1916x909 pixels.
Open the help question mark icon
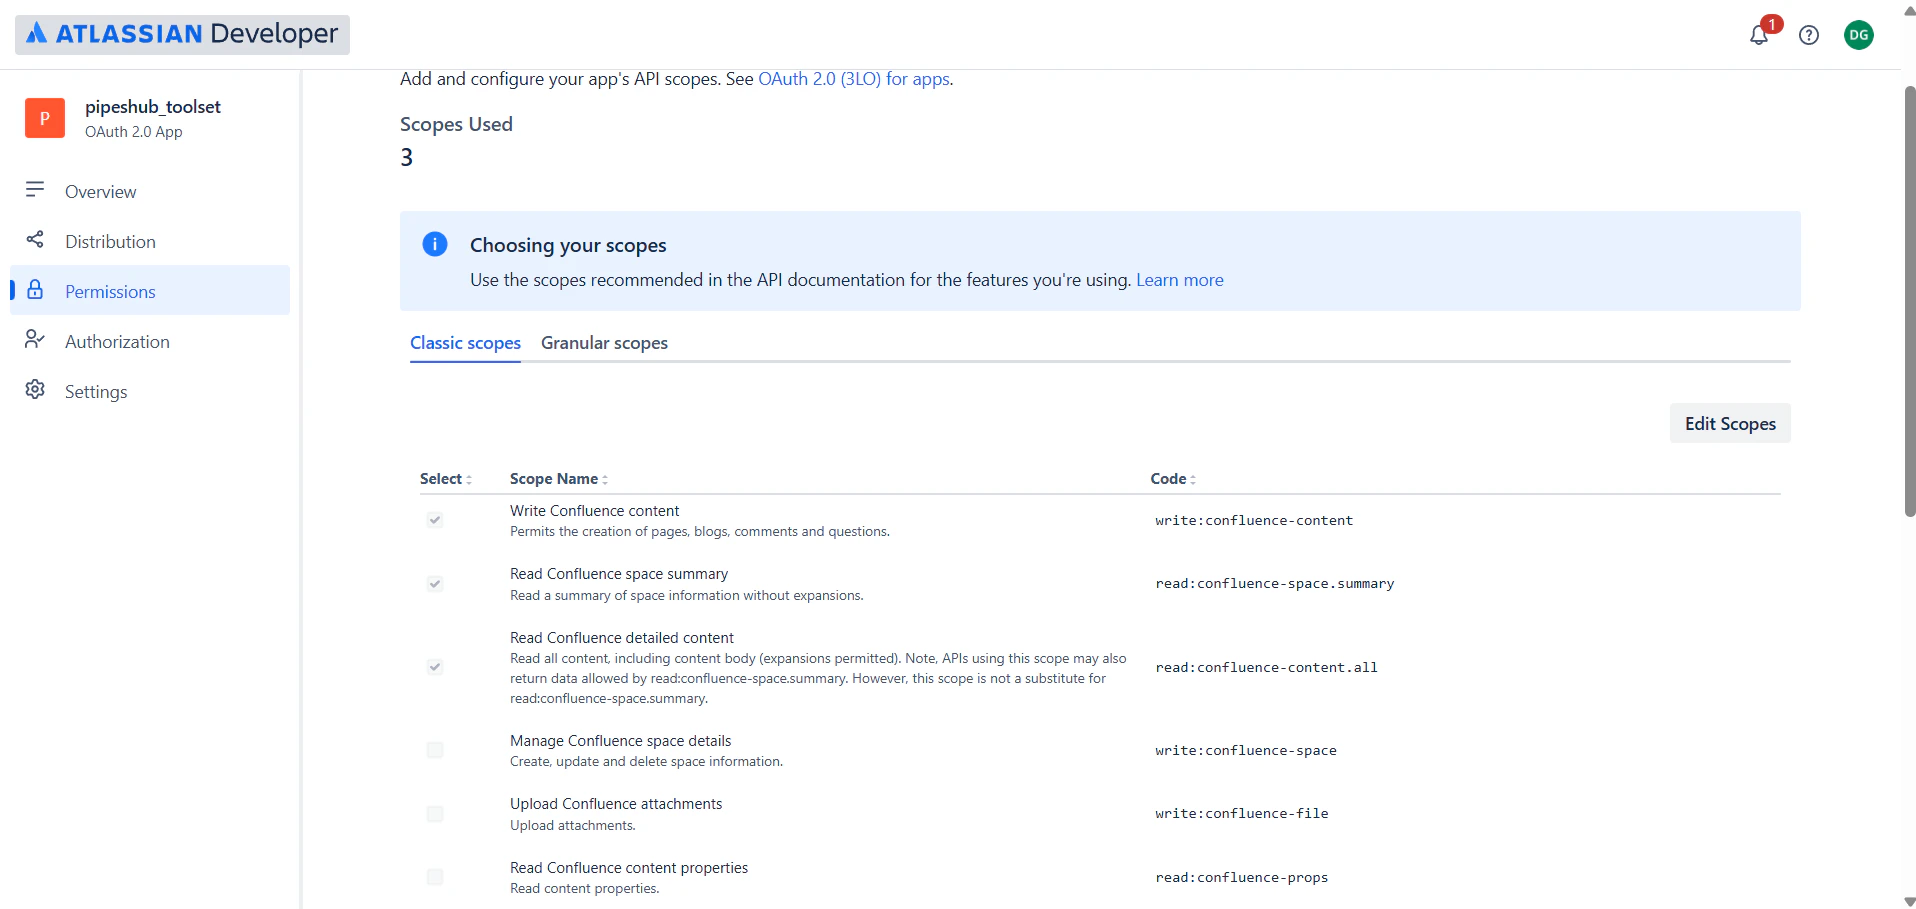(x=1809, y=35)
